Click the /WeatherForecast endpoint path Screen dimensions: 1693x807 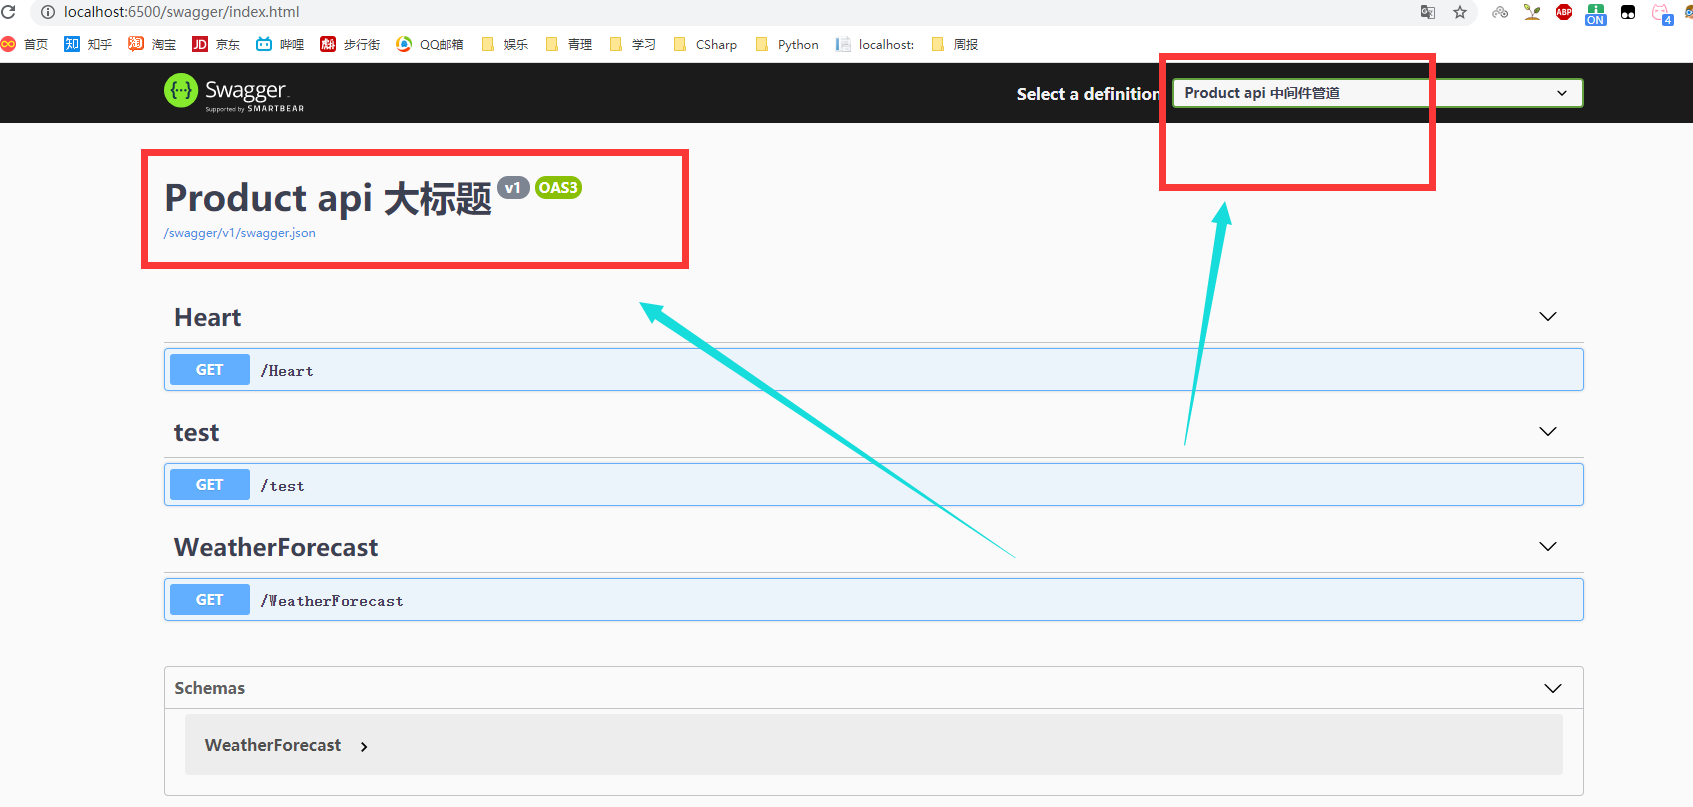tap(332, 601)
